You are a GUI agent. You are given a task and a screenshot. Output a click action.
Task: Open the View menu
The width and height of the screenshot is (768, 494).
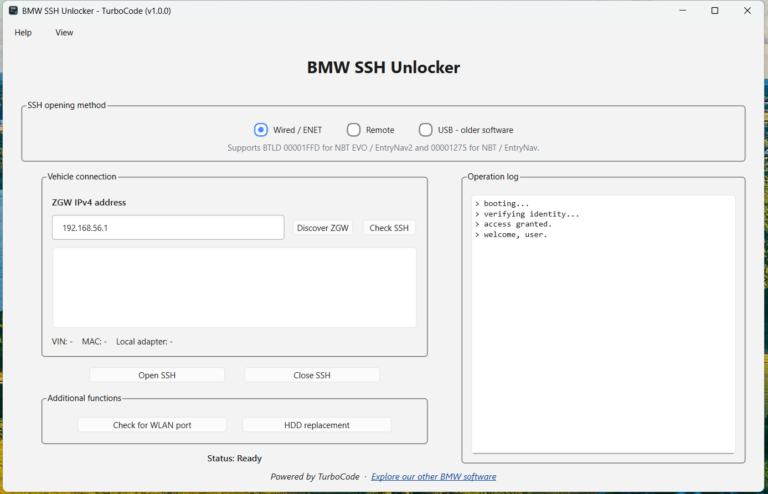[x=64, y=33]
